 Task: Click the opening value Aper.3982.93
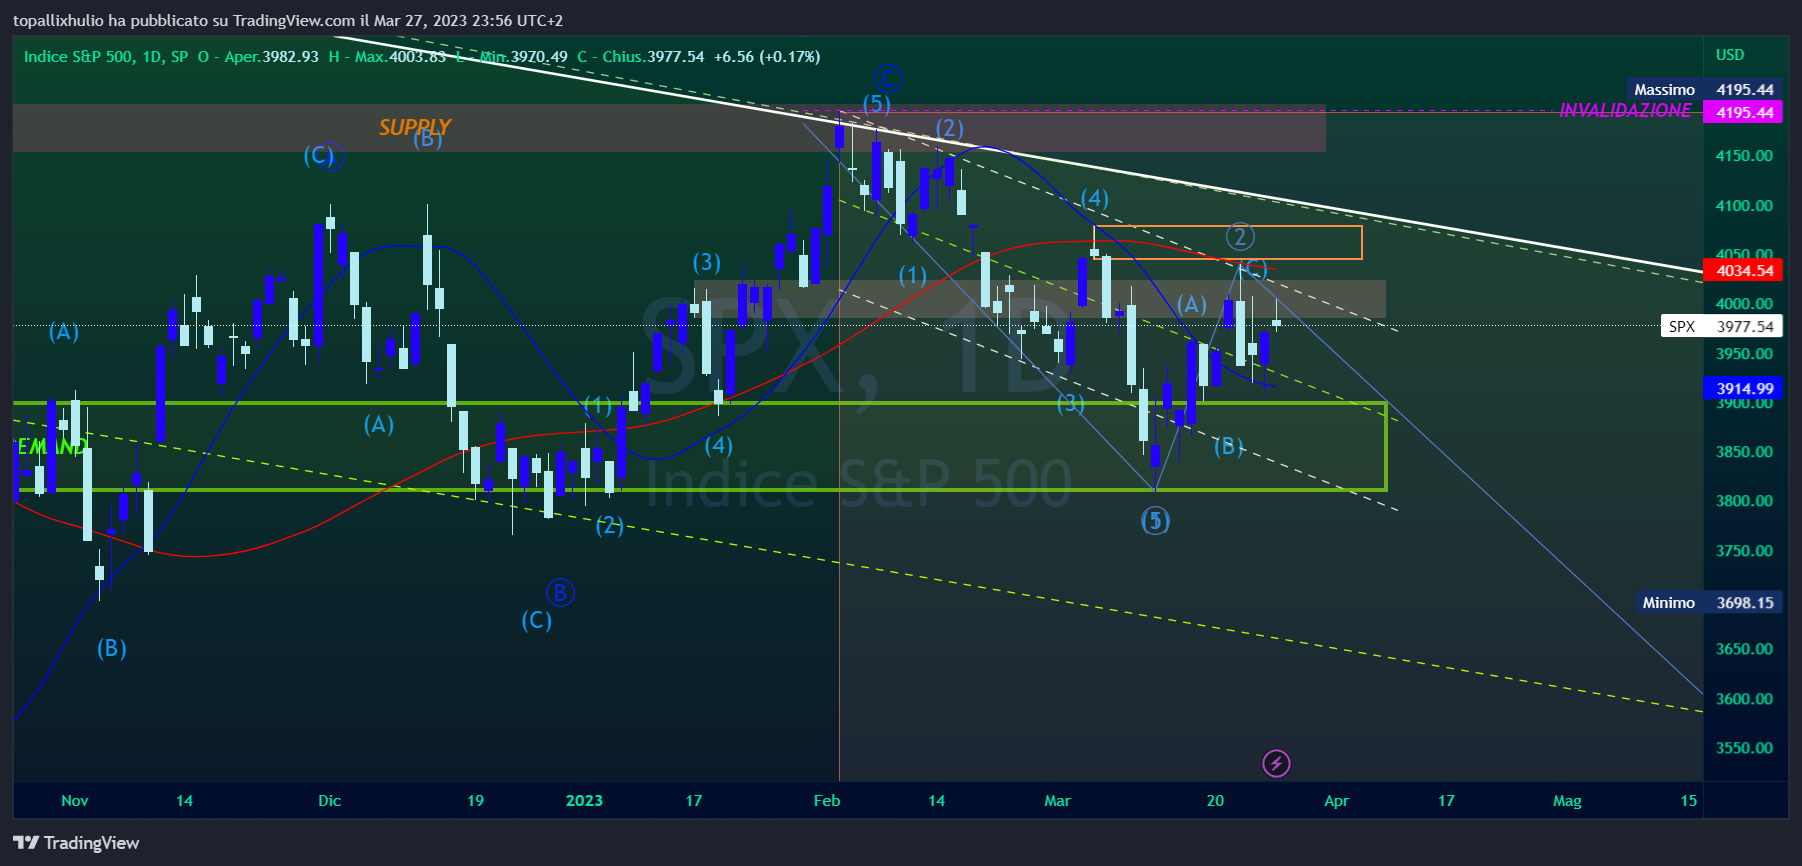(271, 57)
